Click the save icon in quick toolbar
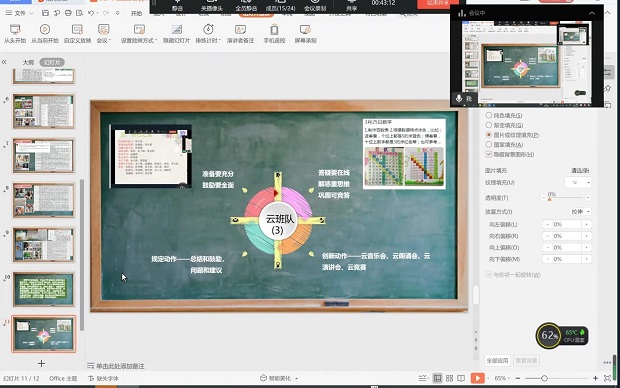 pos(45,13)
